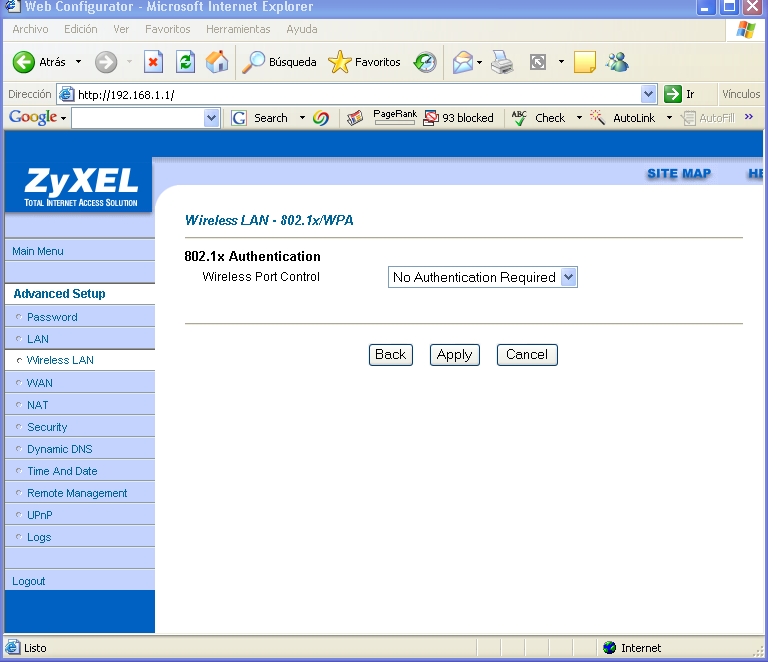Viewport: 768px width, 662px height.
Task: Open the Google logo menu arrow
Action: (64, 118)
